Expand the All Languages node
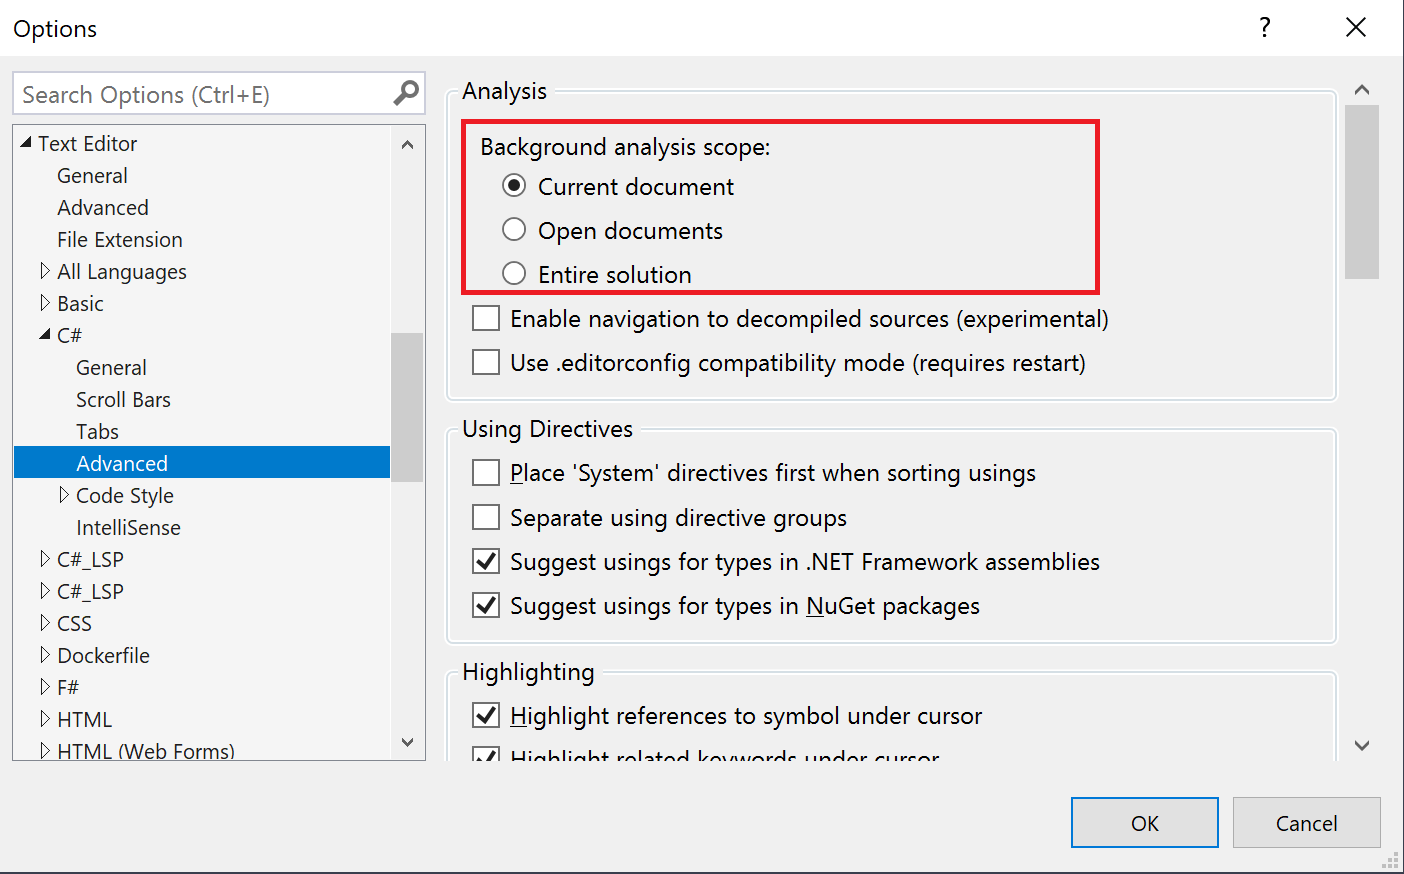 [x=46, y=271]
